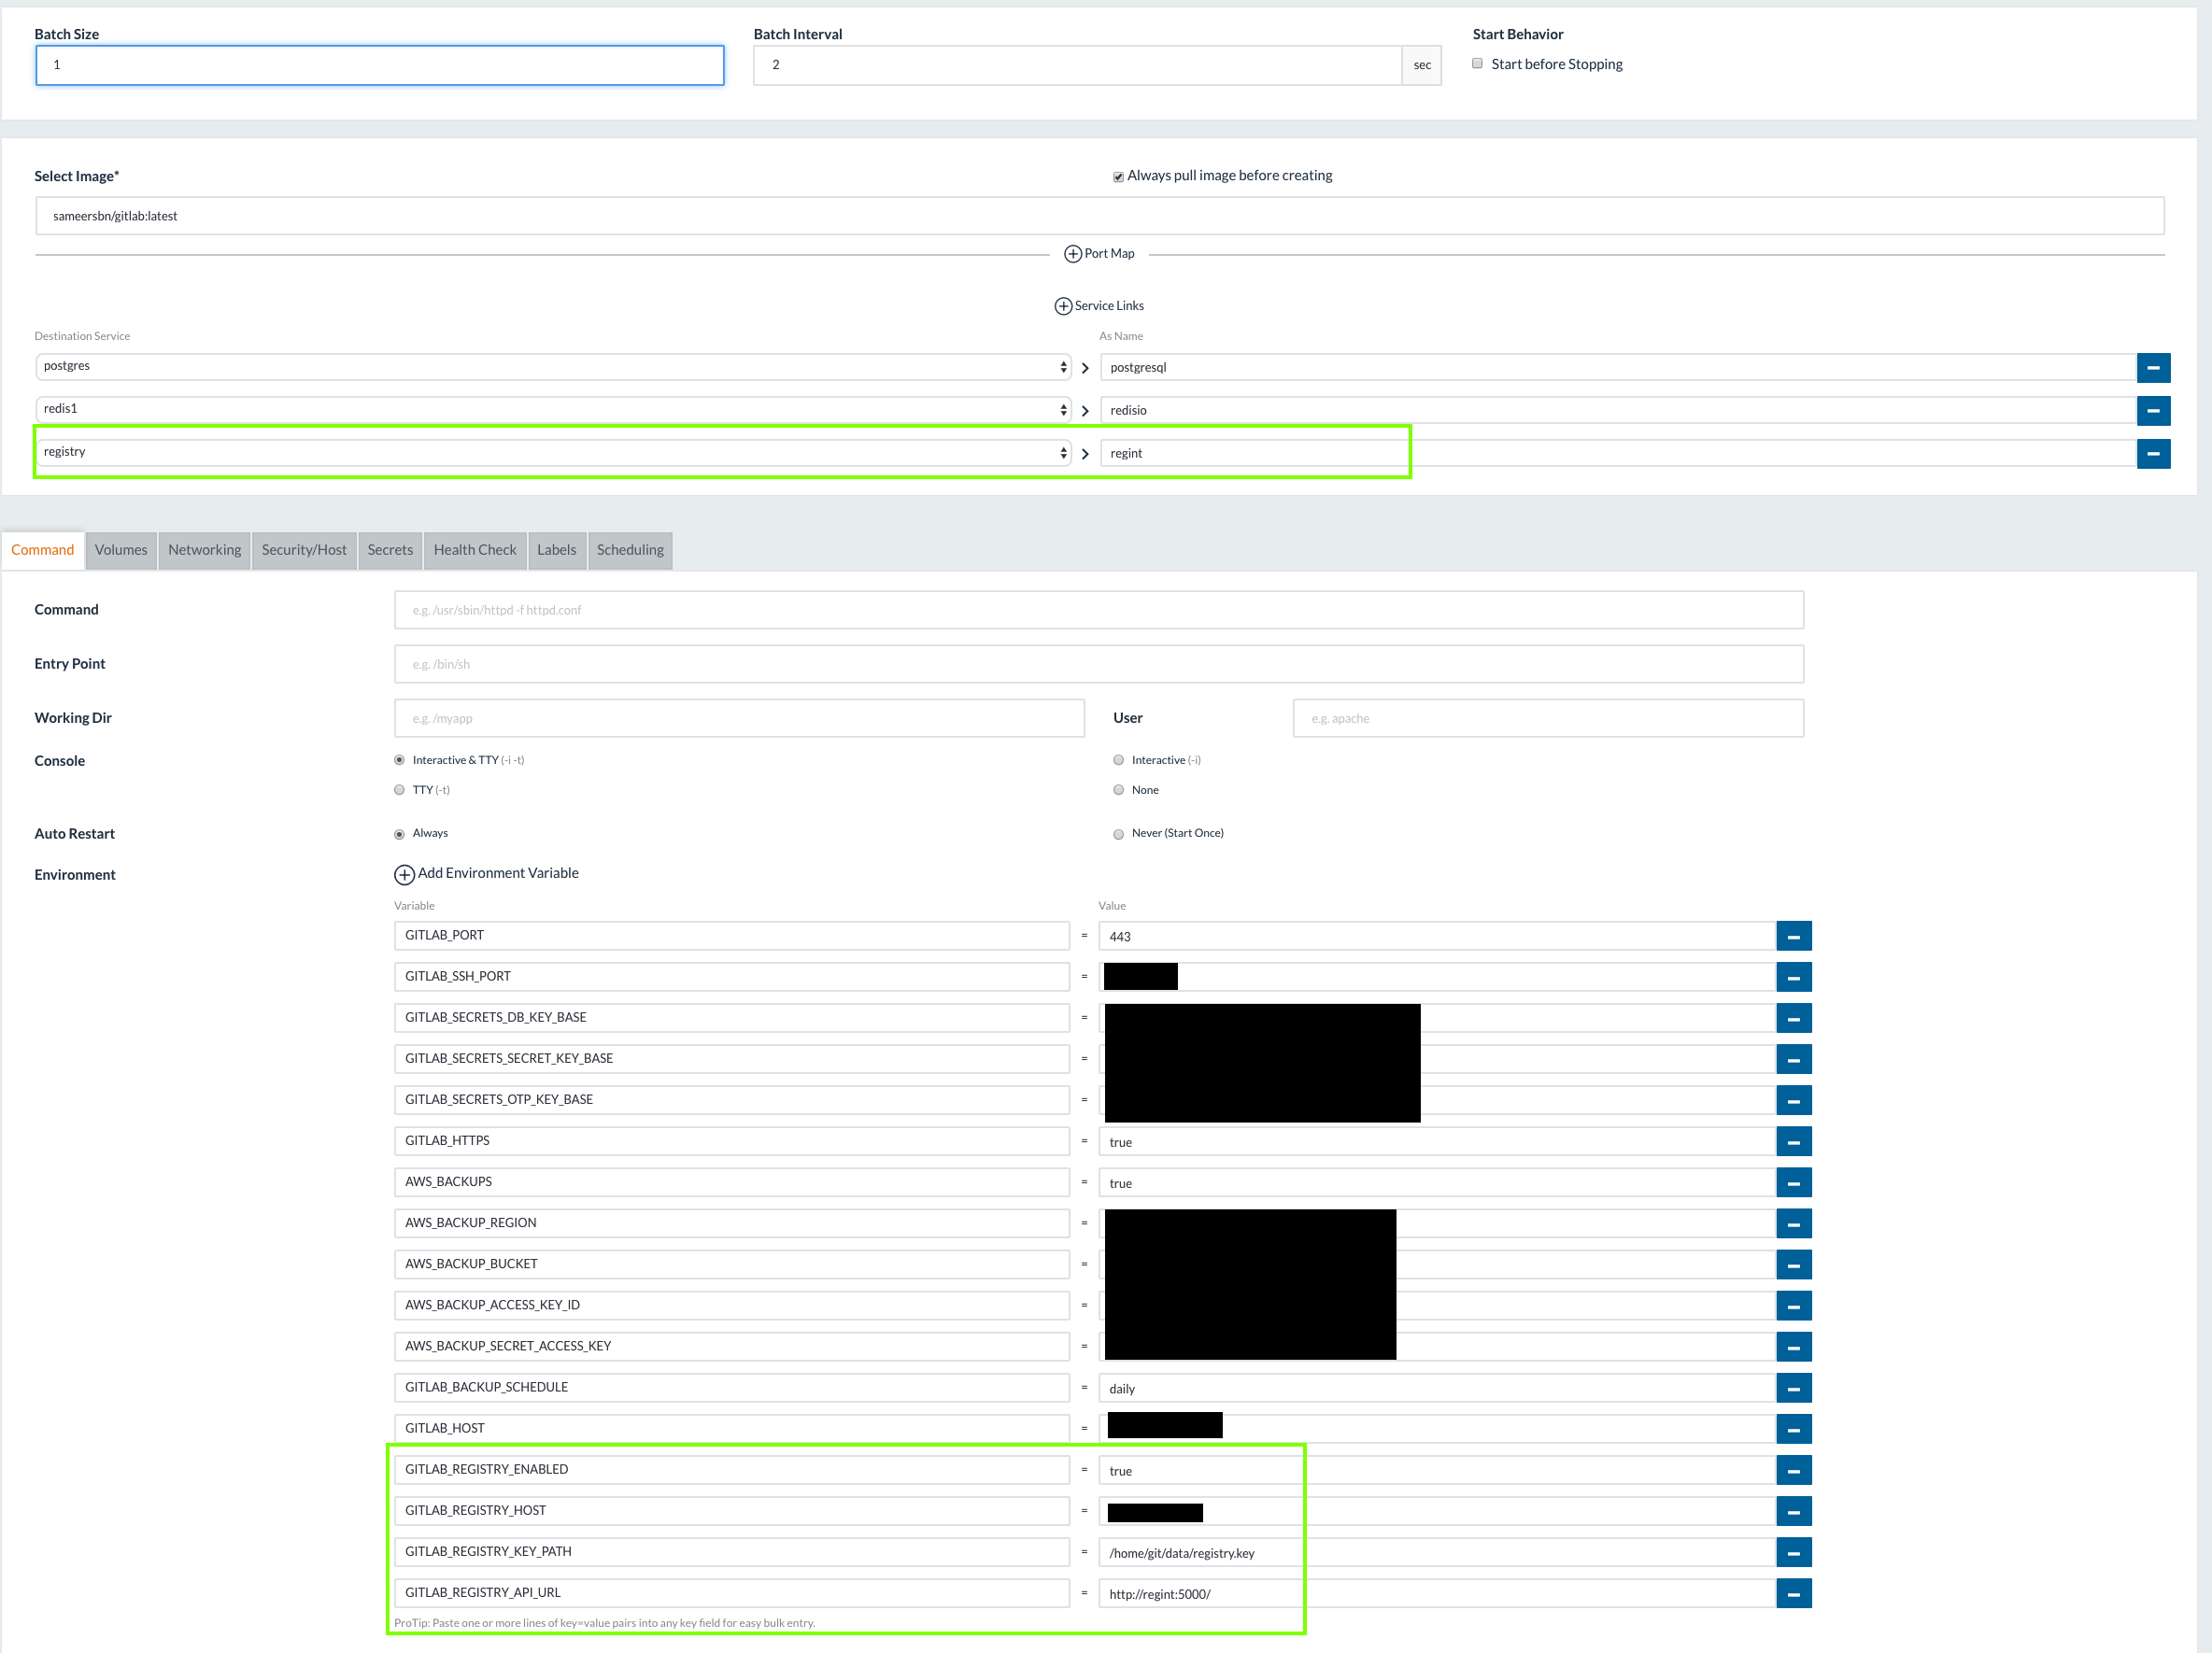The width and height of the screenshot is (2212, 1653).
Task: Delete the GITLAB_PORT variable row
Action: click(1793, 937)
